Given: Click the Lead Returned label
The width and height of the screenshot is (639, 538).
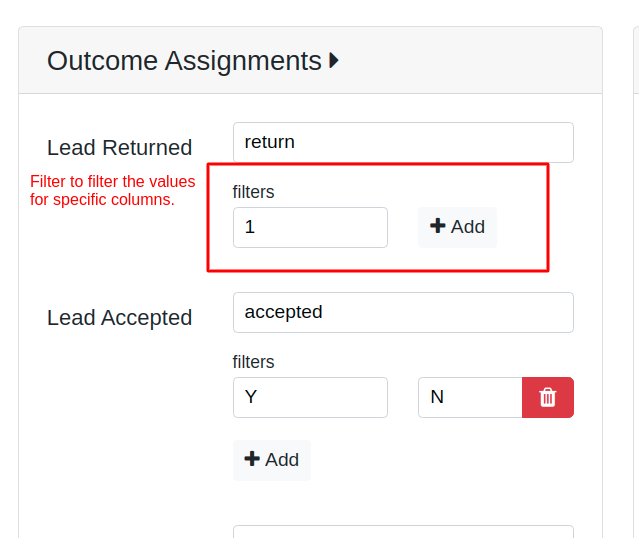Looking at the screenshot, I should pos(119,148).
